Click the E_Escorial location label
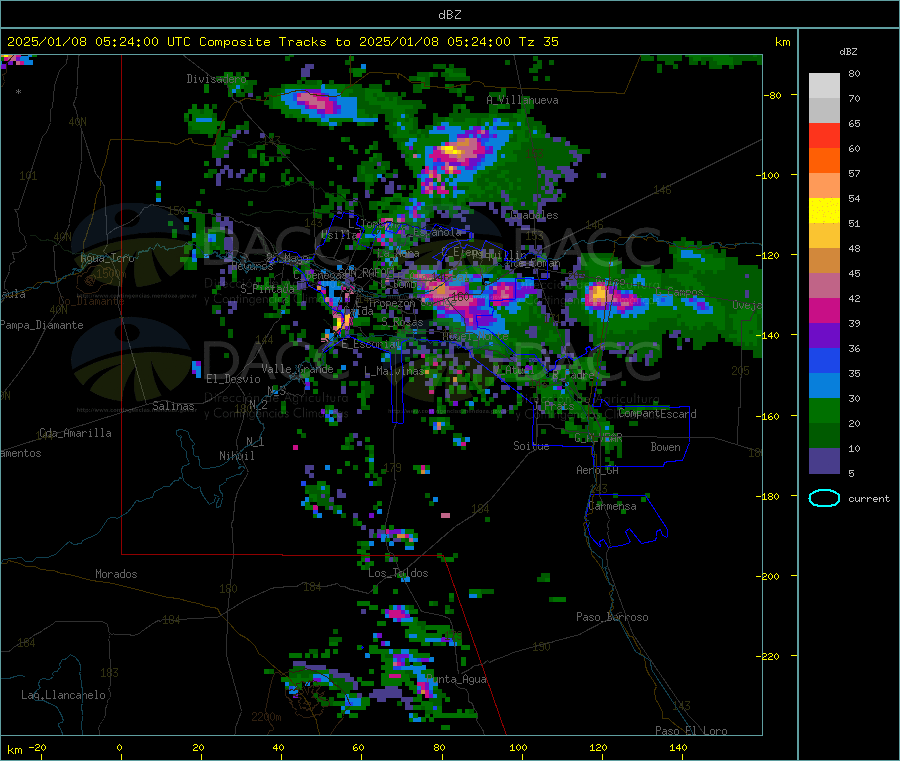The width and height of the screenshot is (900, 761). (370, 344)
